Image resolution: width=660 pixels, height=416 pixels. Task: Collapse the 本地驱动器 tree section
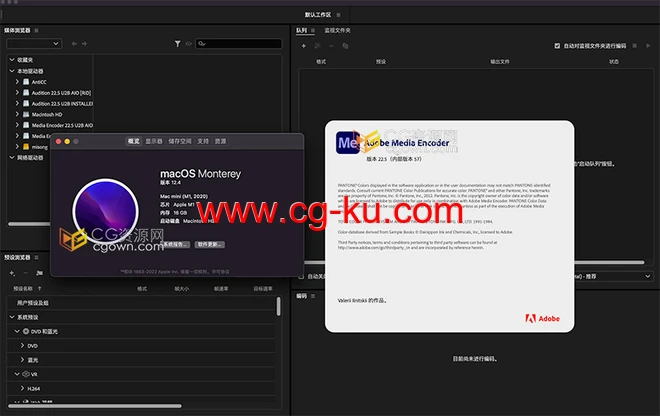click(12, 71)
